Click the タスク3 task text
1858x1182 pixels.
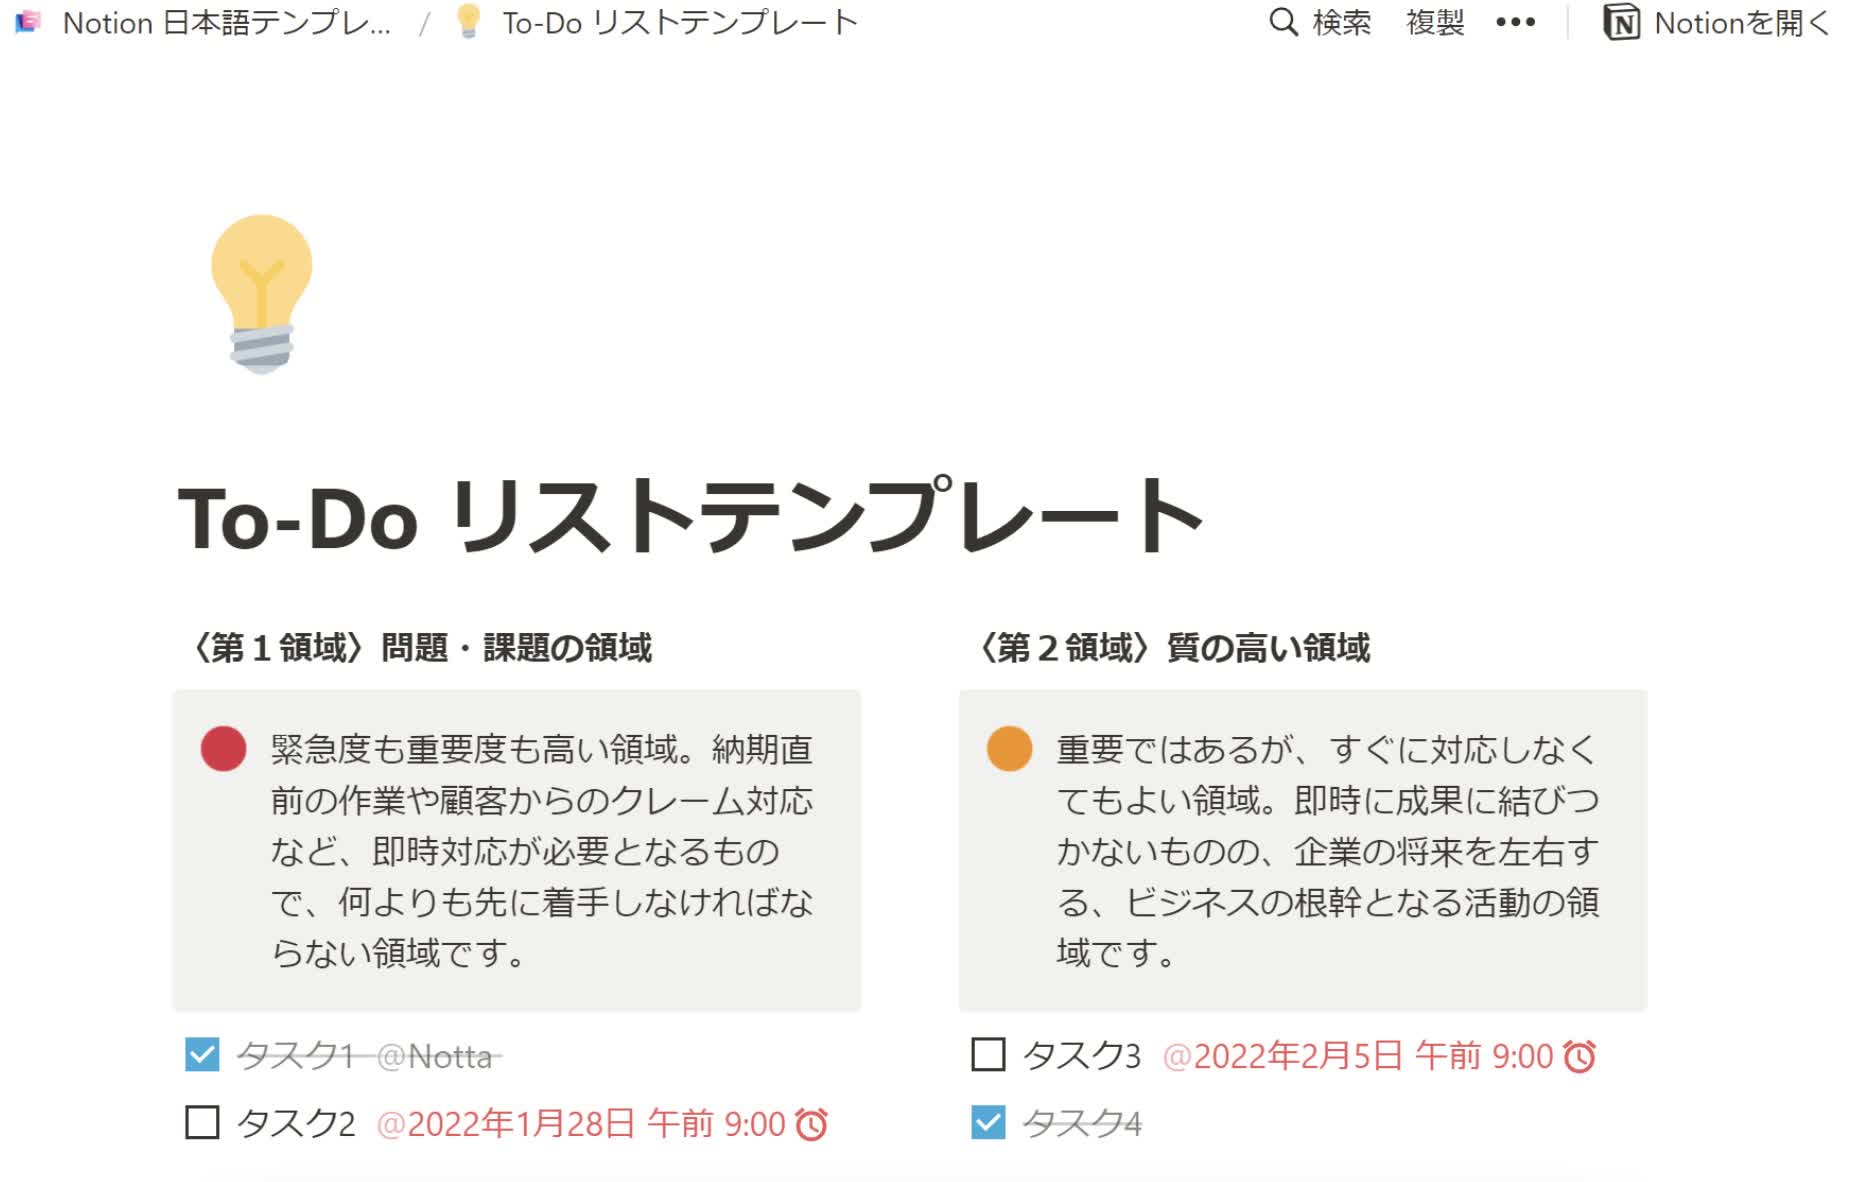1082,1056
